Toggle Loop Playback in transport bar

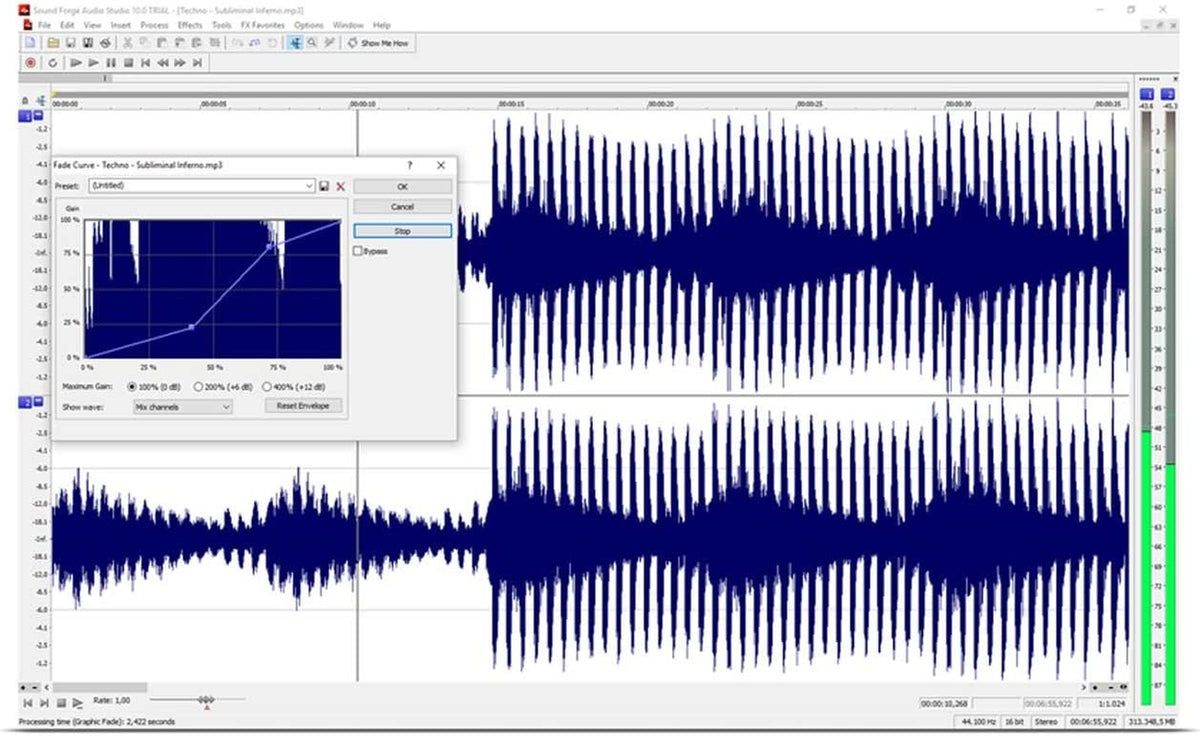pyautogui.click(x=52, y=63)
